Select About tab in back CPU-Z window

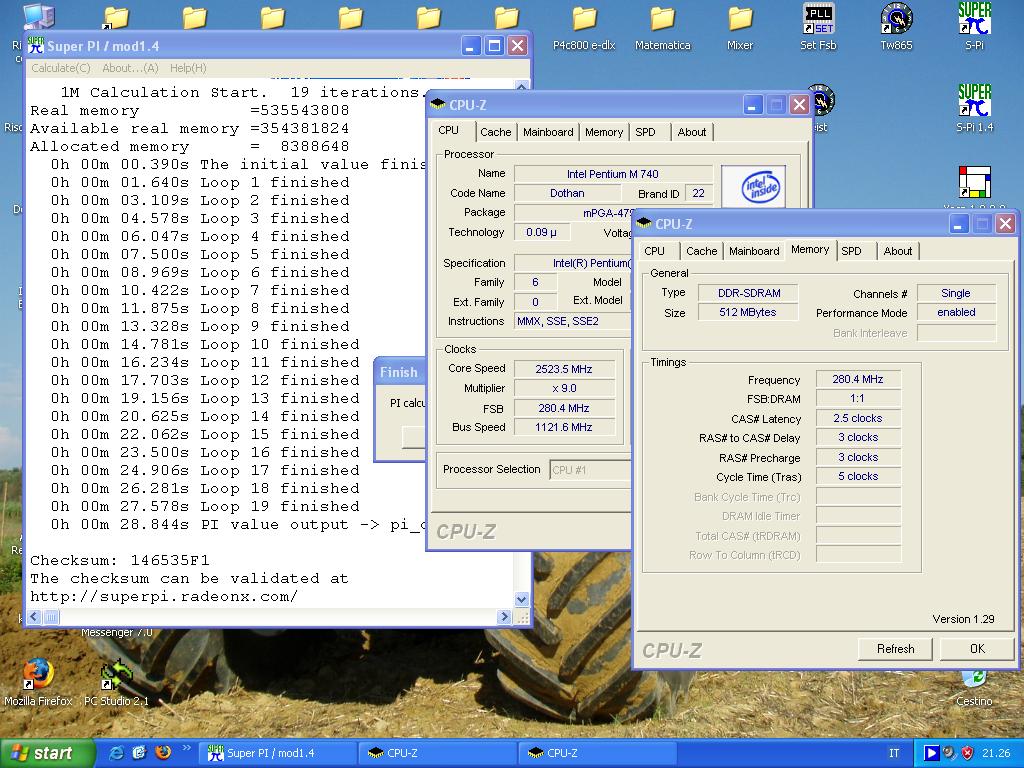pos(692,132)
